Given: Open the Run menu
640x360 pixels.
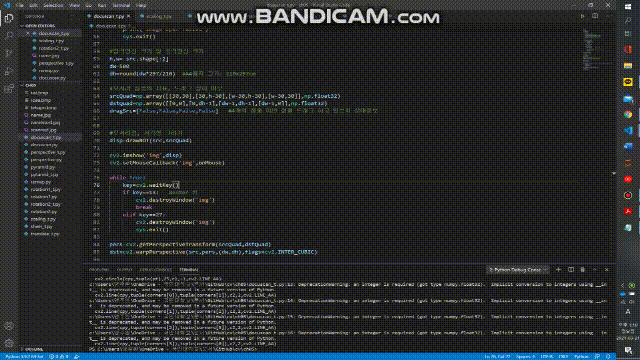Looking at the screenshot, I should pos(102,5).
